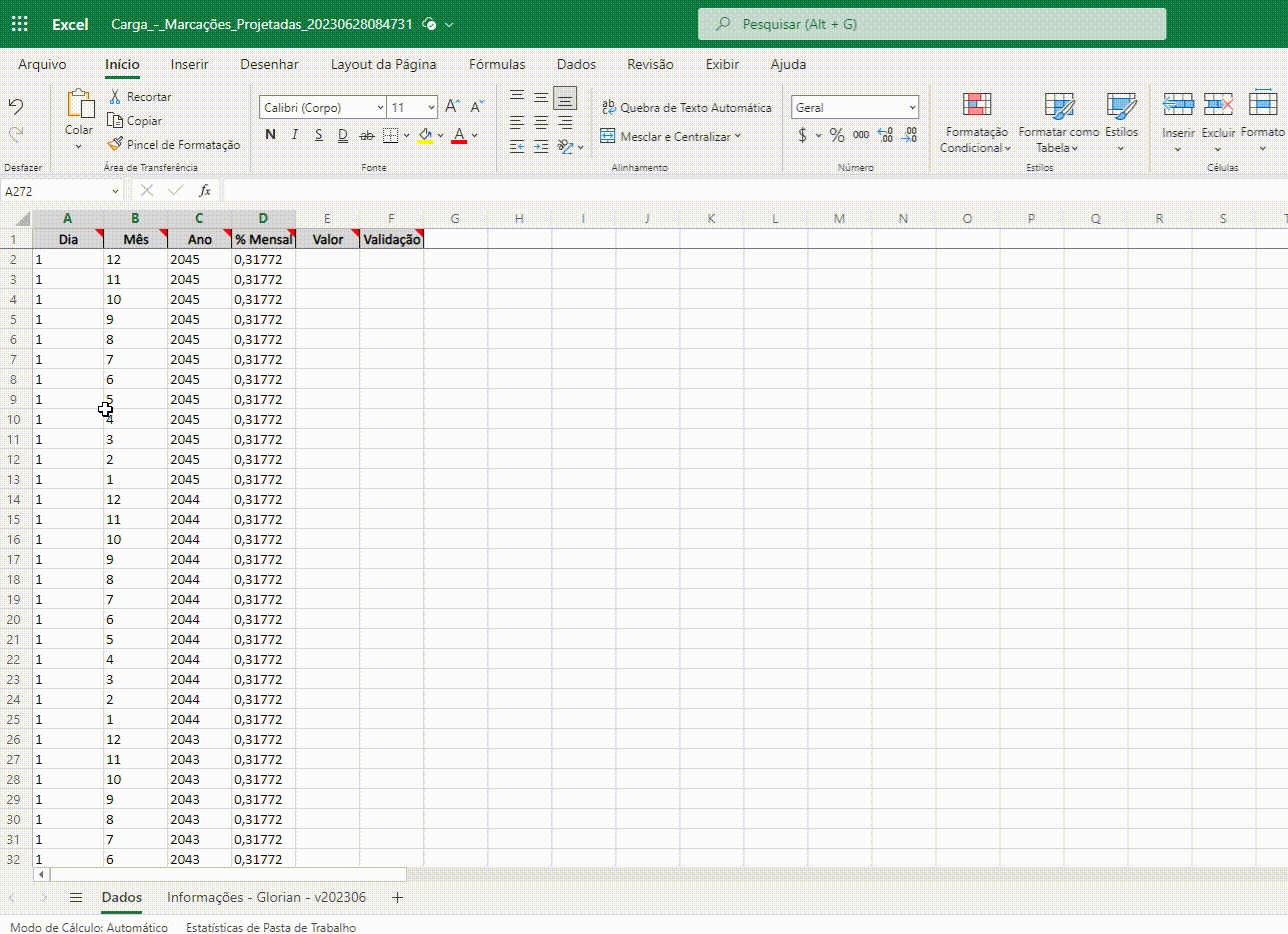Image resolution: width=1288 pixels, height=934 pixels.
Task: Open the all sheets list icon
Action: pos(76,897)
